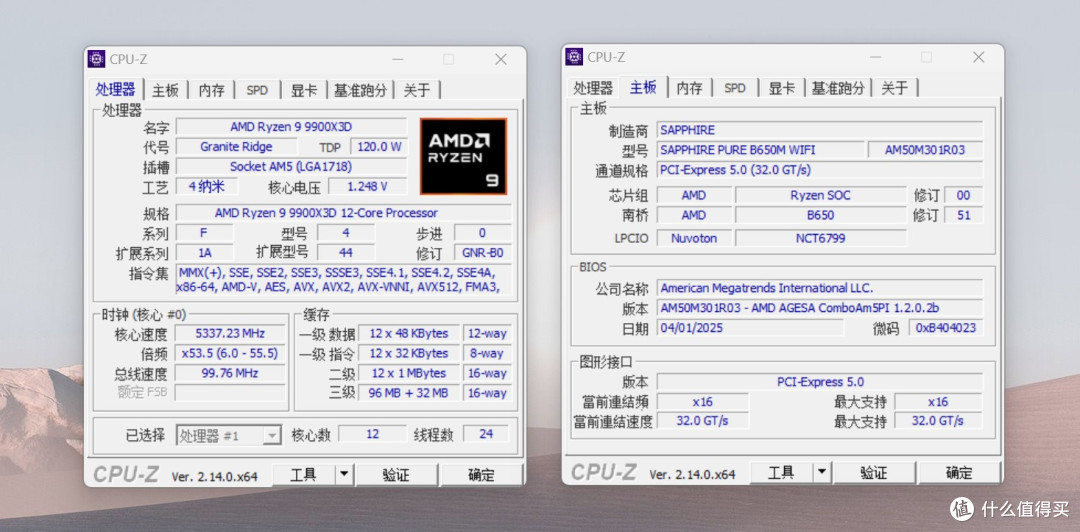Click the thread count value 24
The height and width of the screenshot is (532, 1080).
tap(486, 434)
